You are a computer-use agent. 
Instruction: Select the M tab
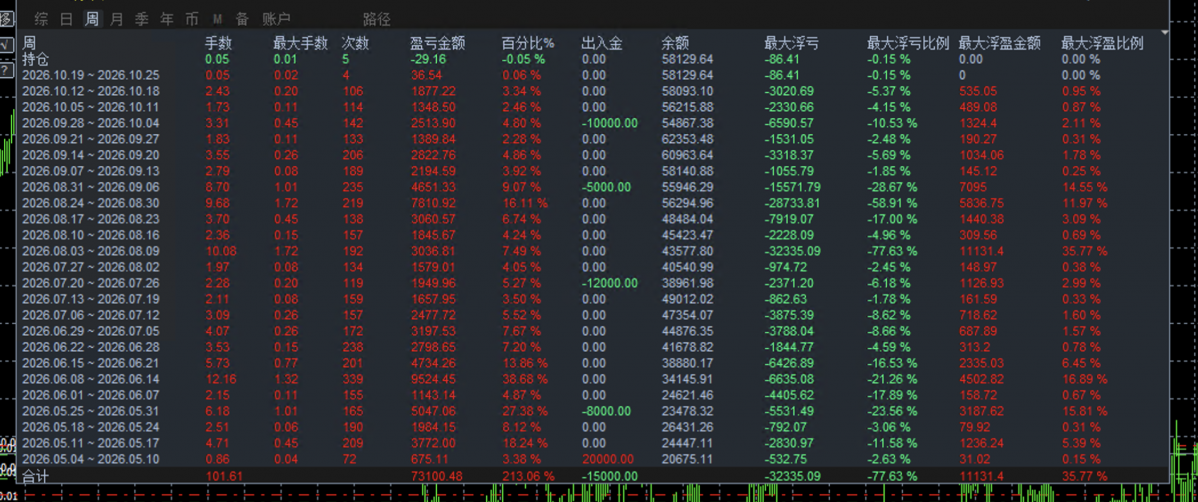coord(217,18)
